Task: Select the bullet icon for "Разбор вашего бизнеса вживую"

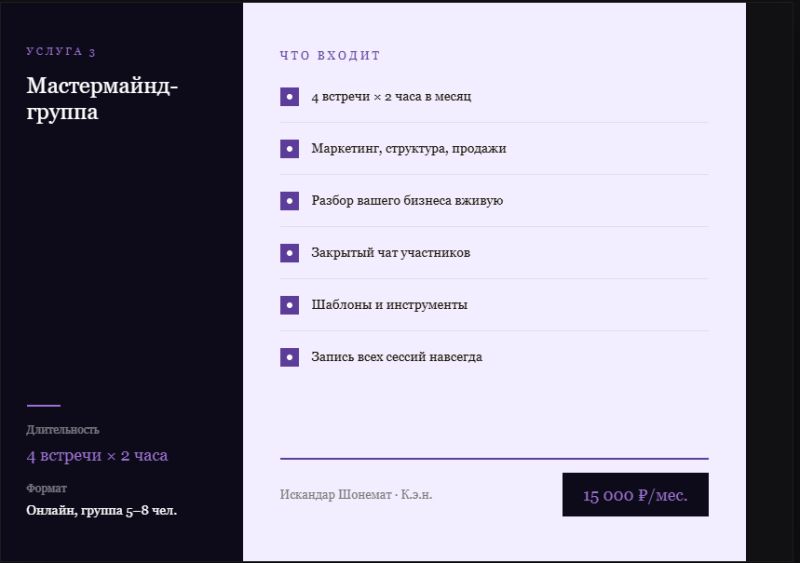Action: tap(290, 201)
